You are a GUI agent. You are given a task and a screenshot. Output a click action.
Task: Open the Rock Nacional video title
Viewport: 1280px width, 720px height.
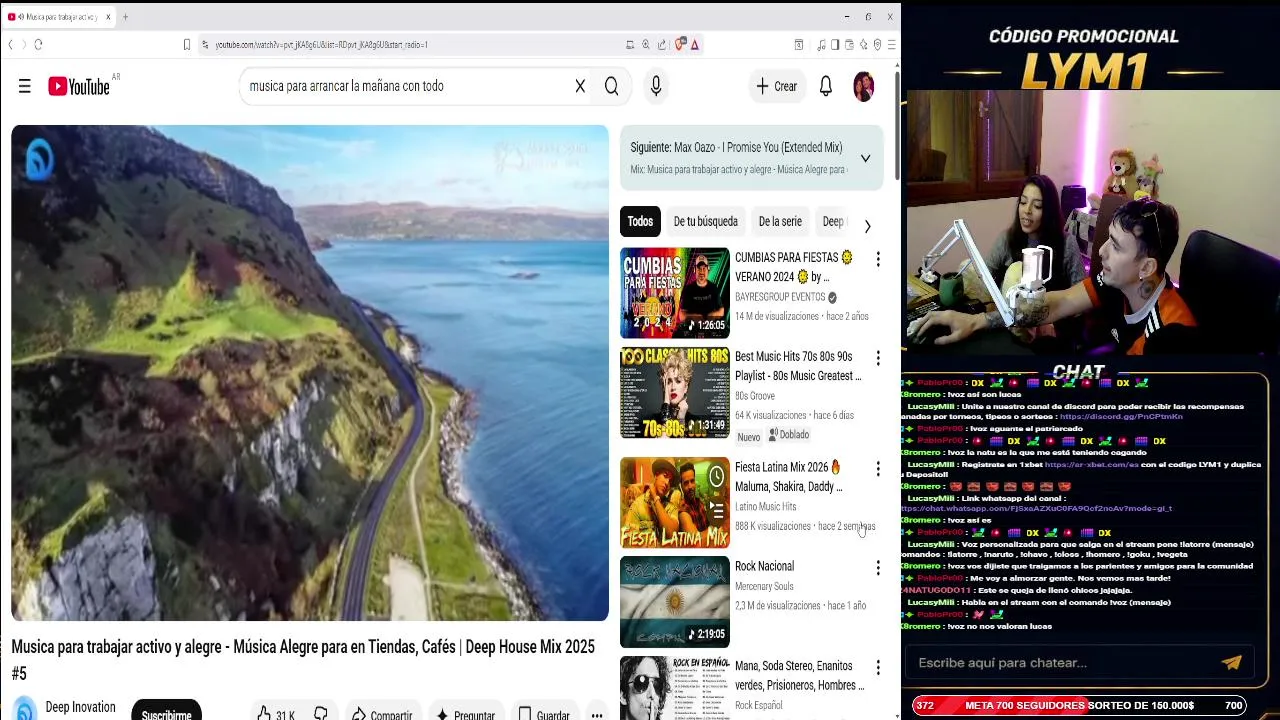[764, 566]
